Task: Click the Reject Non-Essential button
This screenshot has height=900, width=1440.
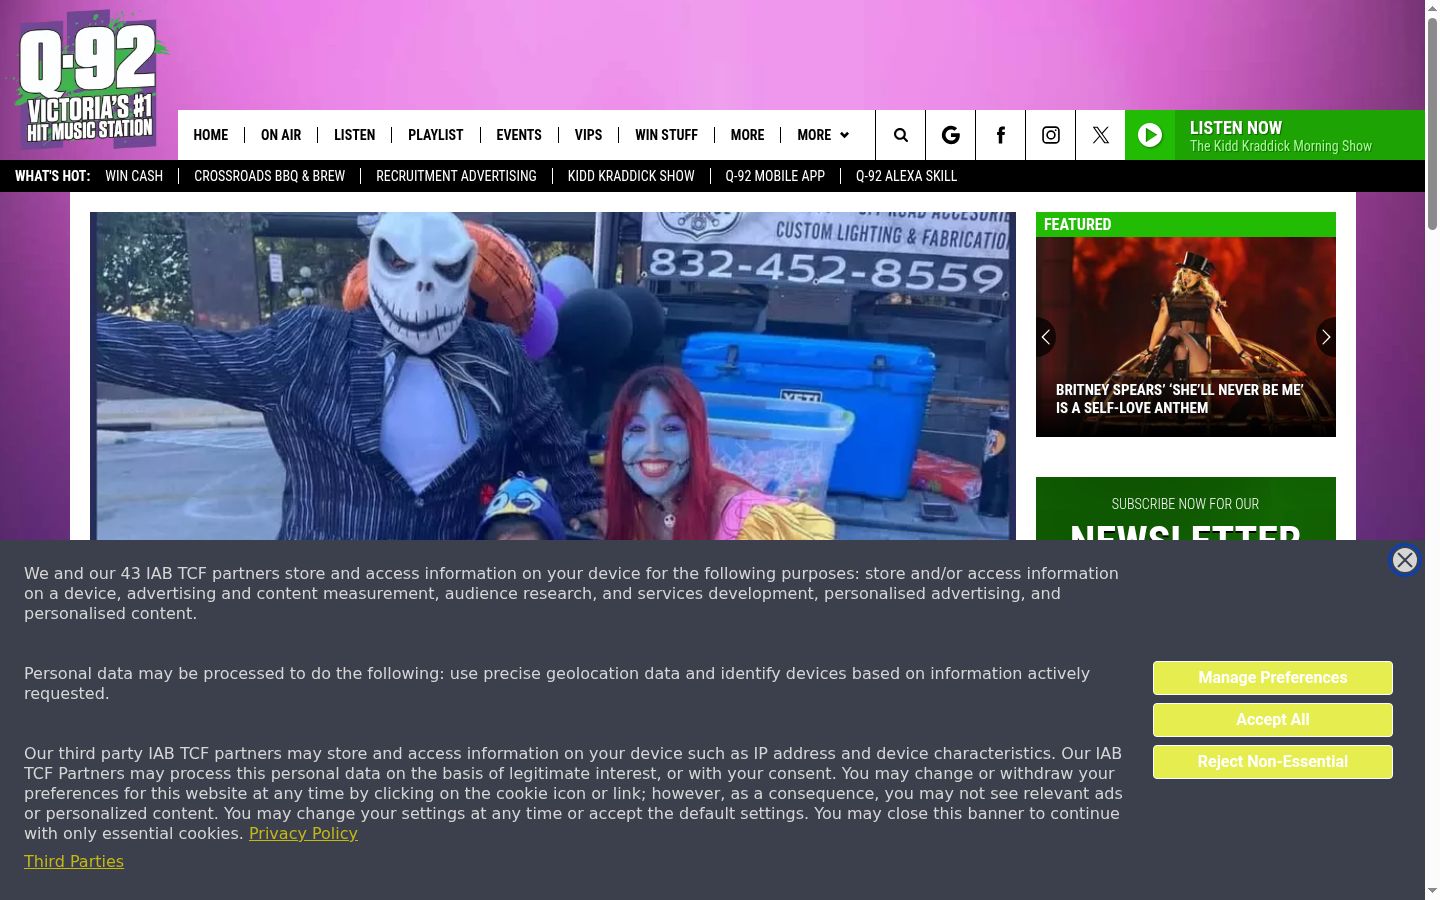Action: click(x=1272, y=762)
